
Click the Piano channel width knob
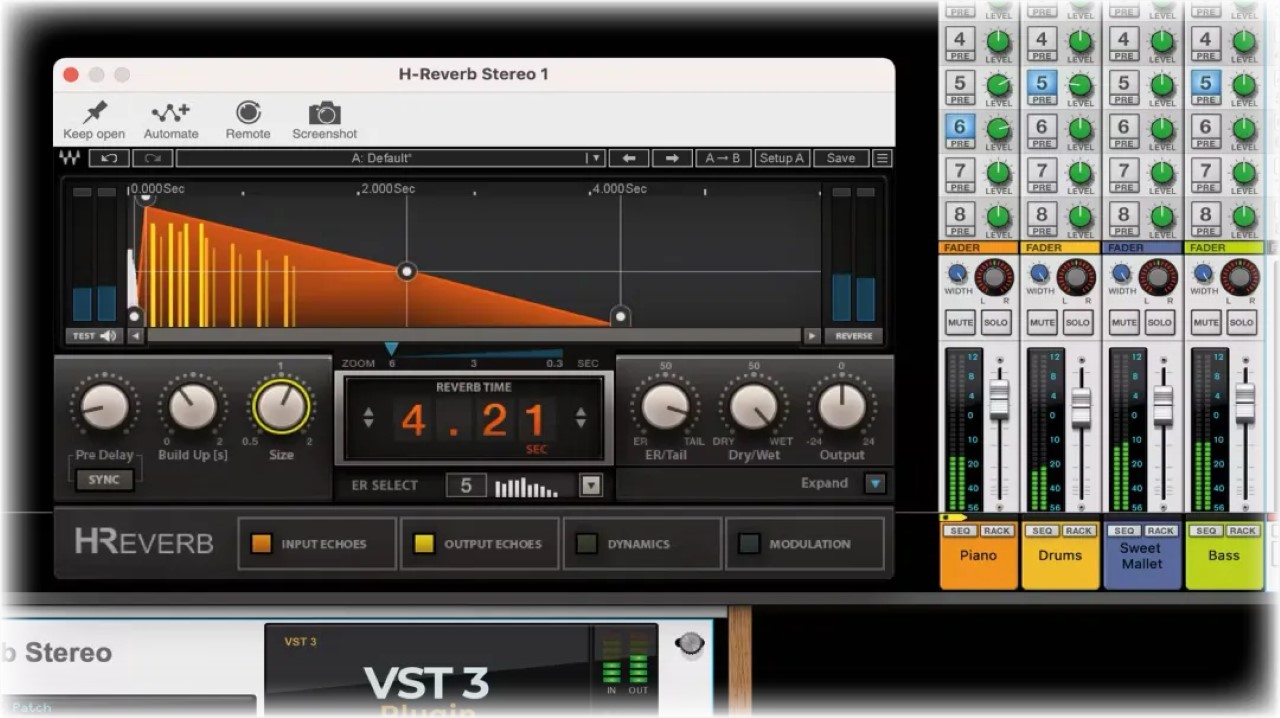(958, 273)
